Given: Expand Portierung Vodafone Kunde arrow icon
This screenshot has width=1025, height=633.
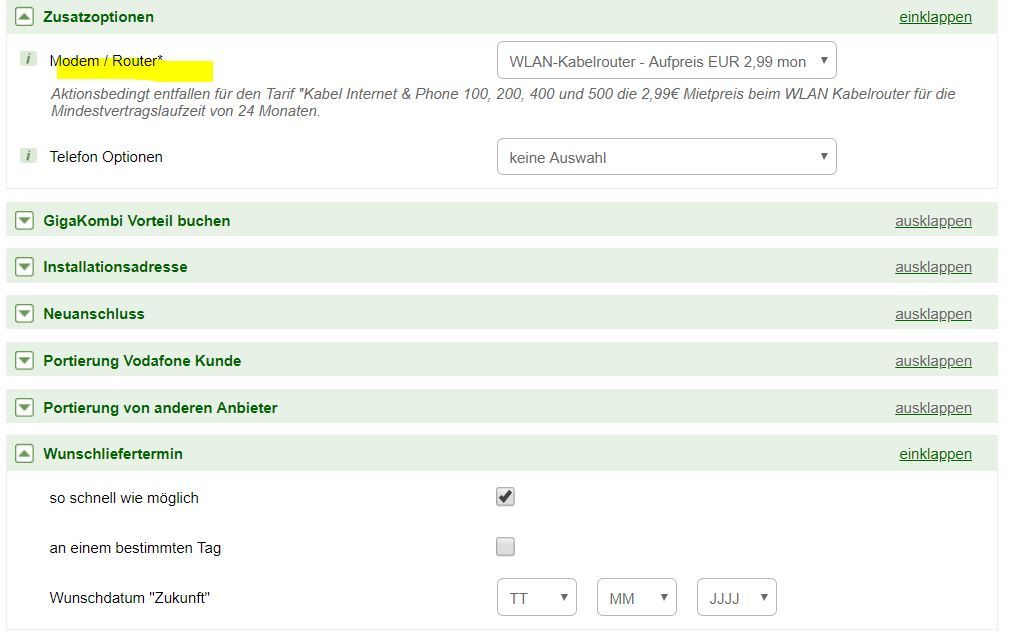Looking at the screenshot, I should 24,361.
